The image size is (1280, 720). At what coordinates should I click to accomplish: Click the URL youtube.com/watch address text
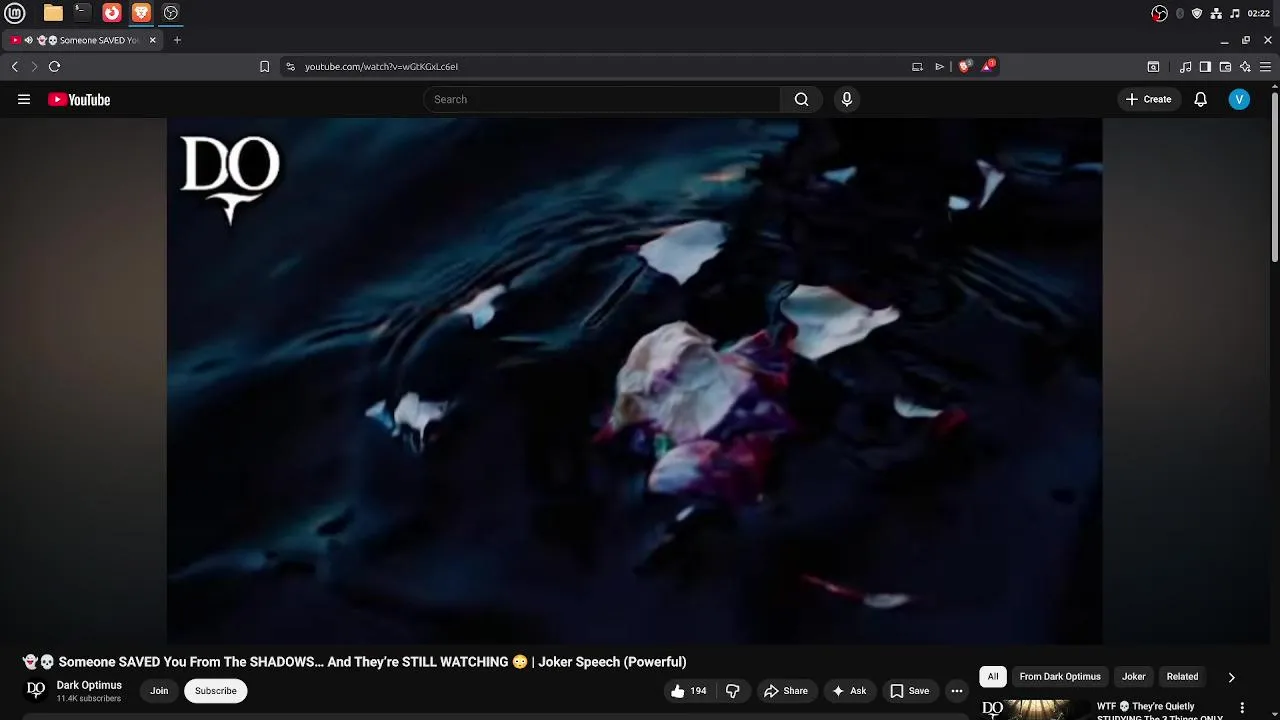click(x=381, y=67)
